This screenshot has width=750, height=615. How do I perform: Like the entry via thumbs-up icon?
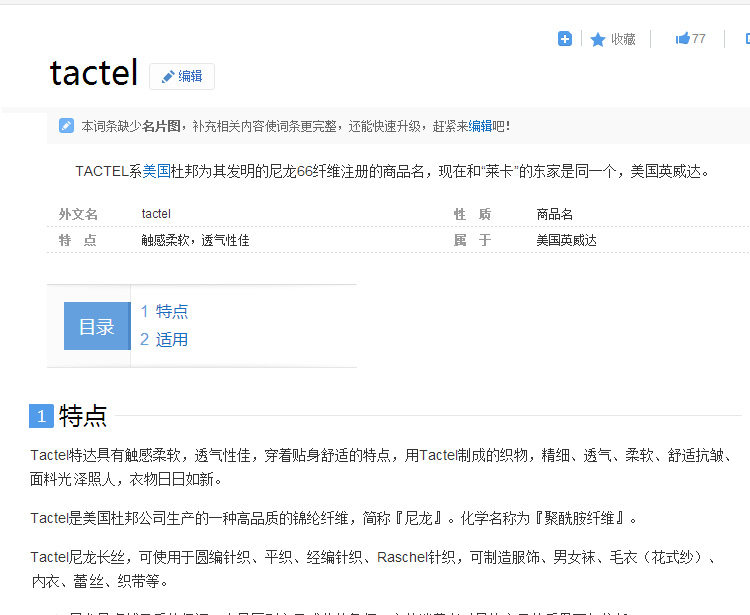(x=683, y=39)
